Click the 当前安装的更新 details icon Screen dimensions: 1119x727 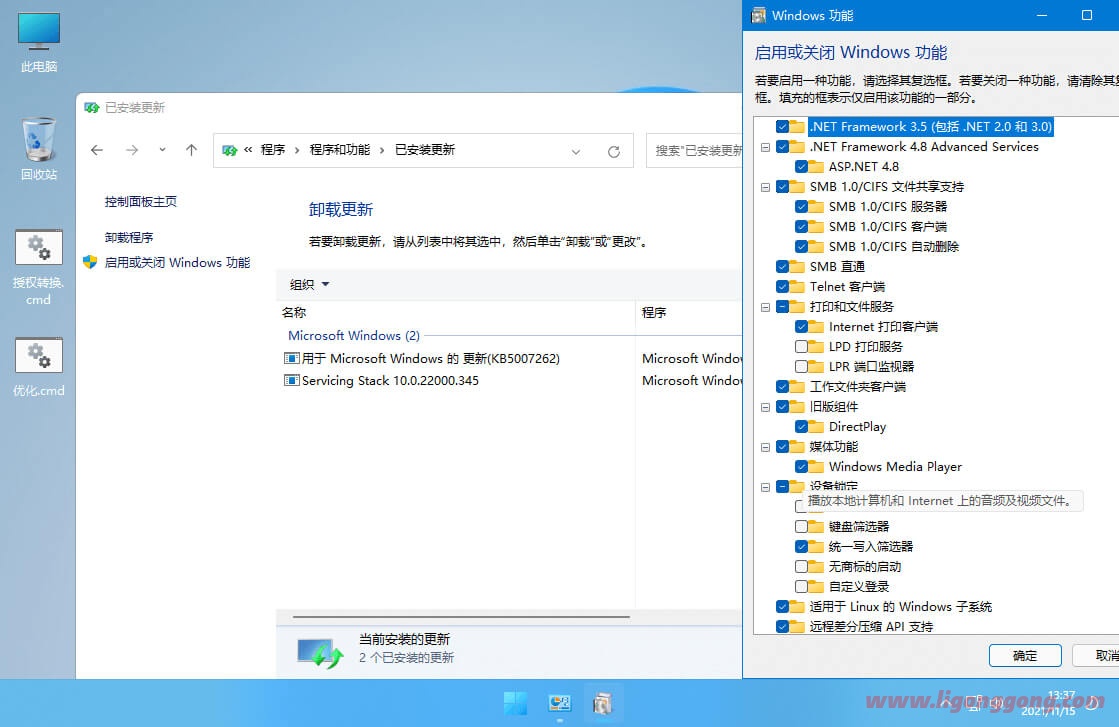(320, 651)
